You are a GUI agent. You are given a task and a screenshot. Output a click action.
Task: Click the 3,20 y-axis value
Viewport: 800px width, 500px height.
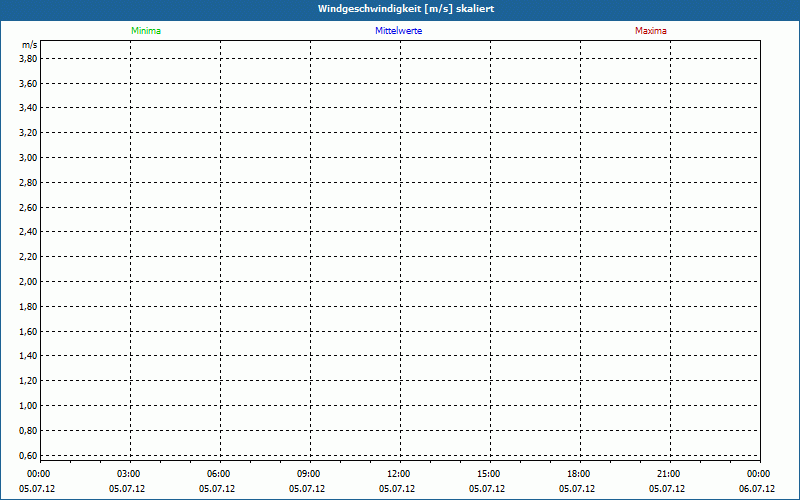click(x=28, y=133)
